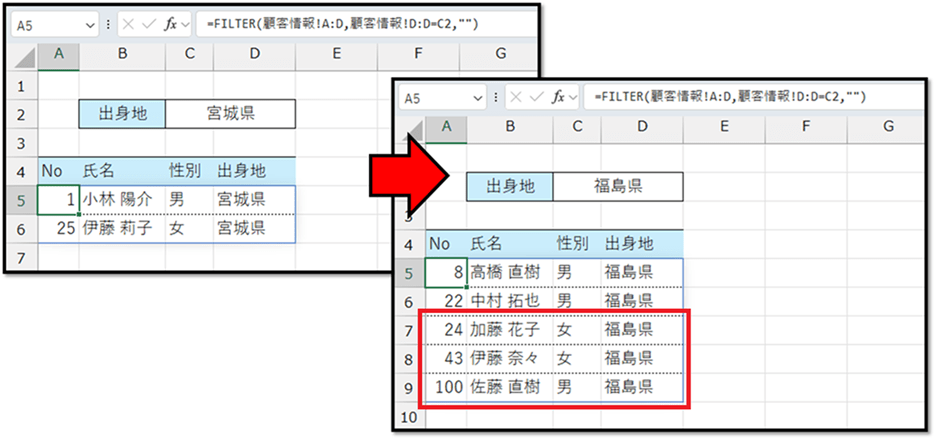Click the fx Insert Function icon in left window
Image resolution: width=935 pixels, height=439 pixels.
(x=170, y=24)
